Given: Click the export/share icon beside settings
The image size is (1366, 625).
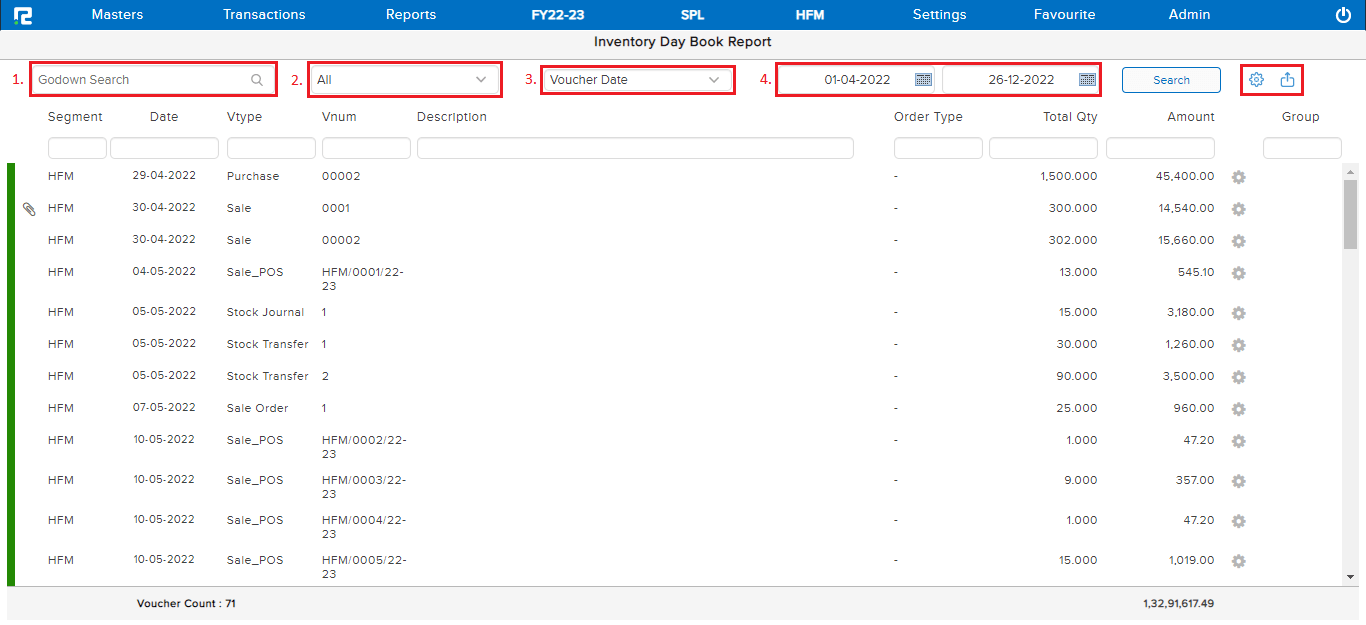Looking at the screenshot, I should point(1287,78).
